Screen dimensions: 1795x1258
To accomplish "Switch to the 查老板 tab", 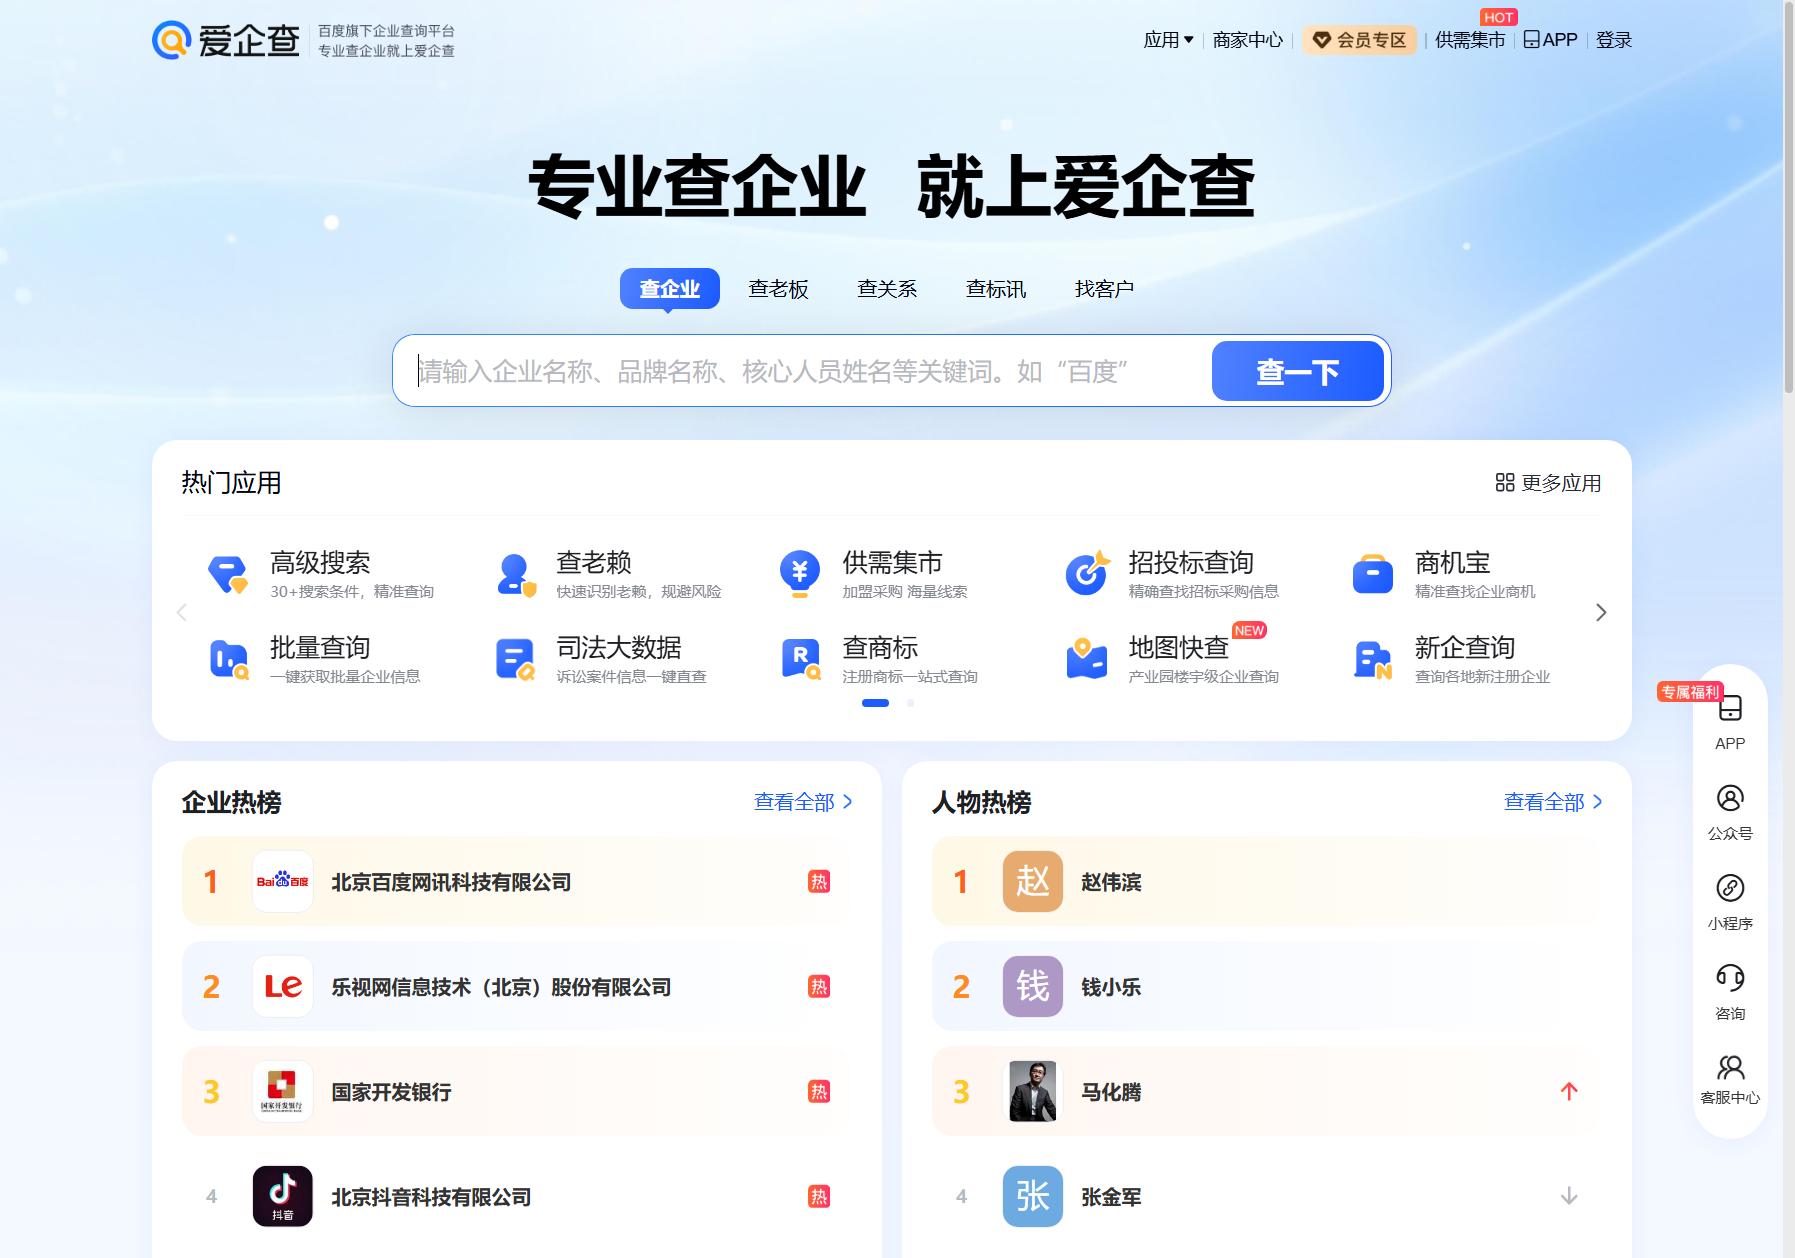I will coord(778,288).
